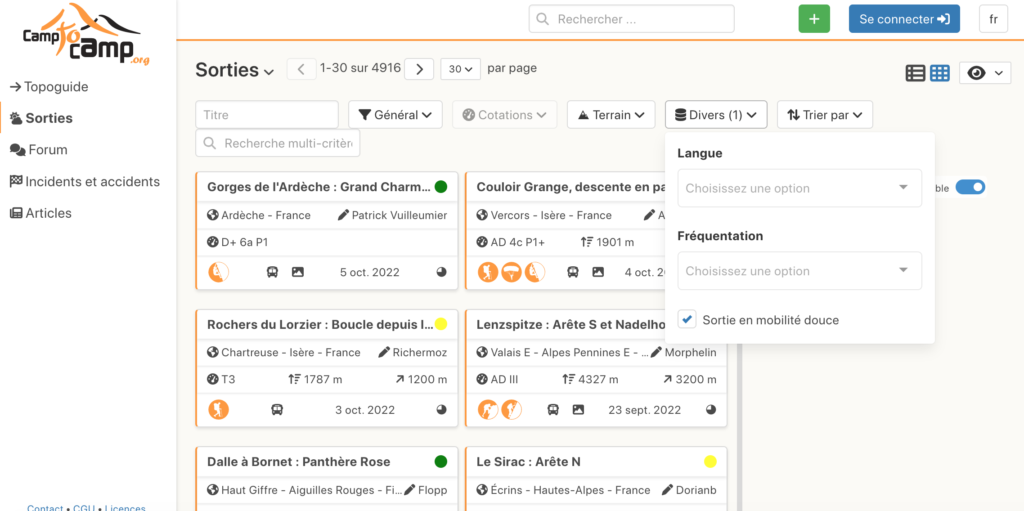
Task: Click mountaineering icon on Lenzspitze card
Action: pyautogui.click(x=487, y=410)
